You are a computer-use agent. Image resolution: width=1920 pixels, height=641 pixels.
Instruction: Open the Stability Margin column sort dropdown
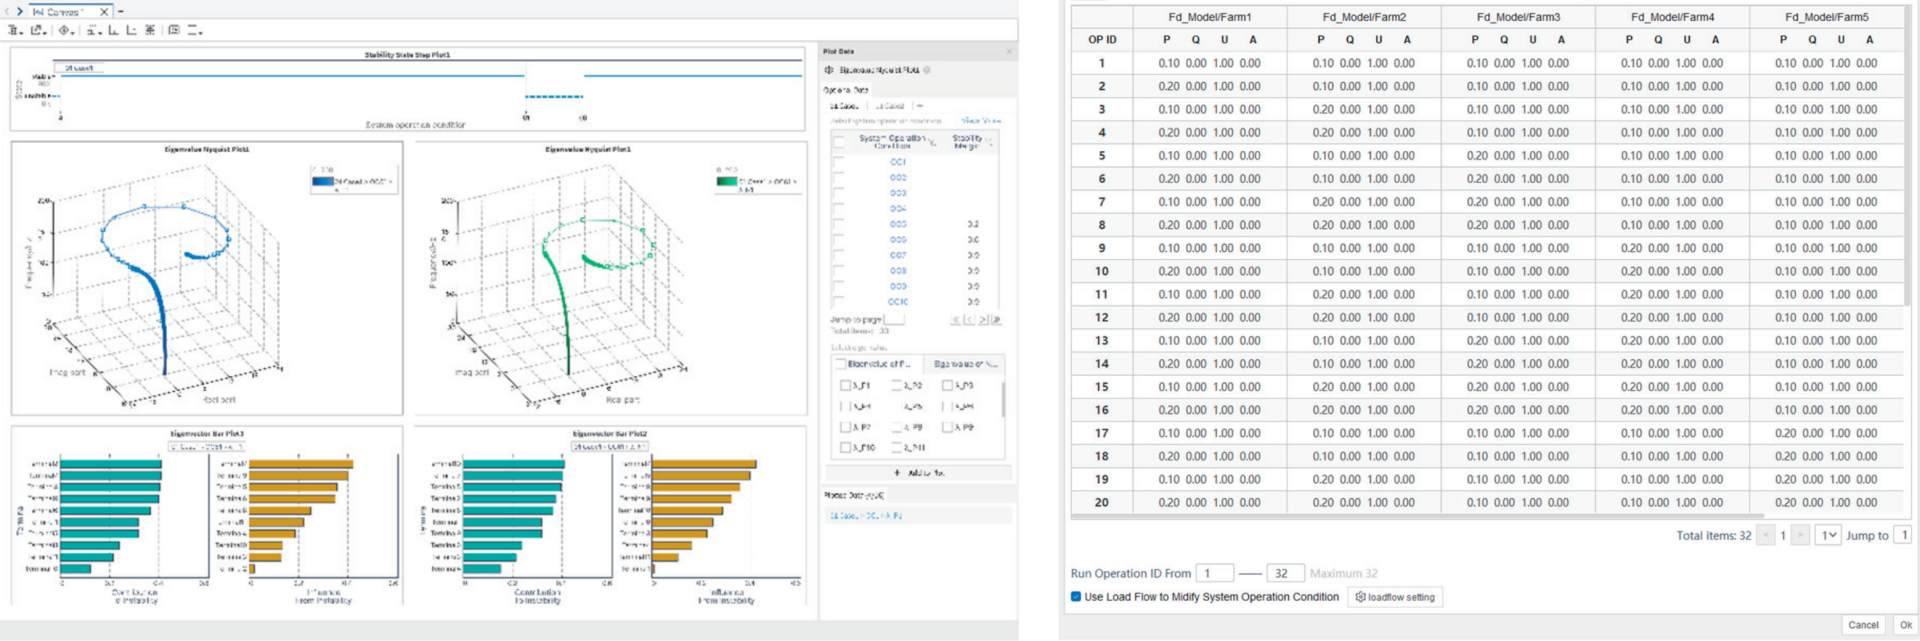coord(990,143)
